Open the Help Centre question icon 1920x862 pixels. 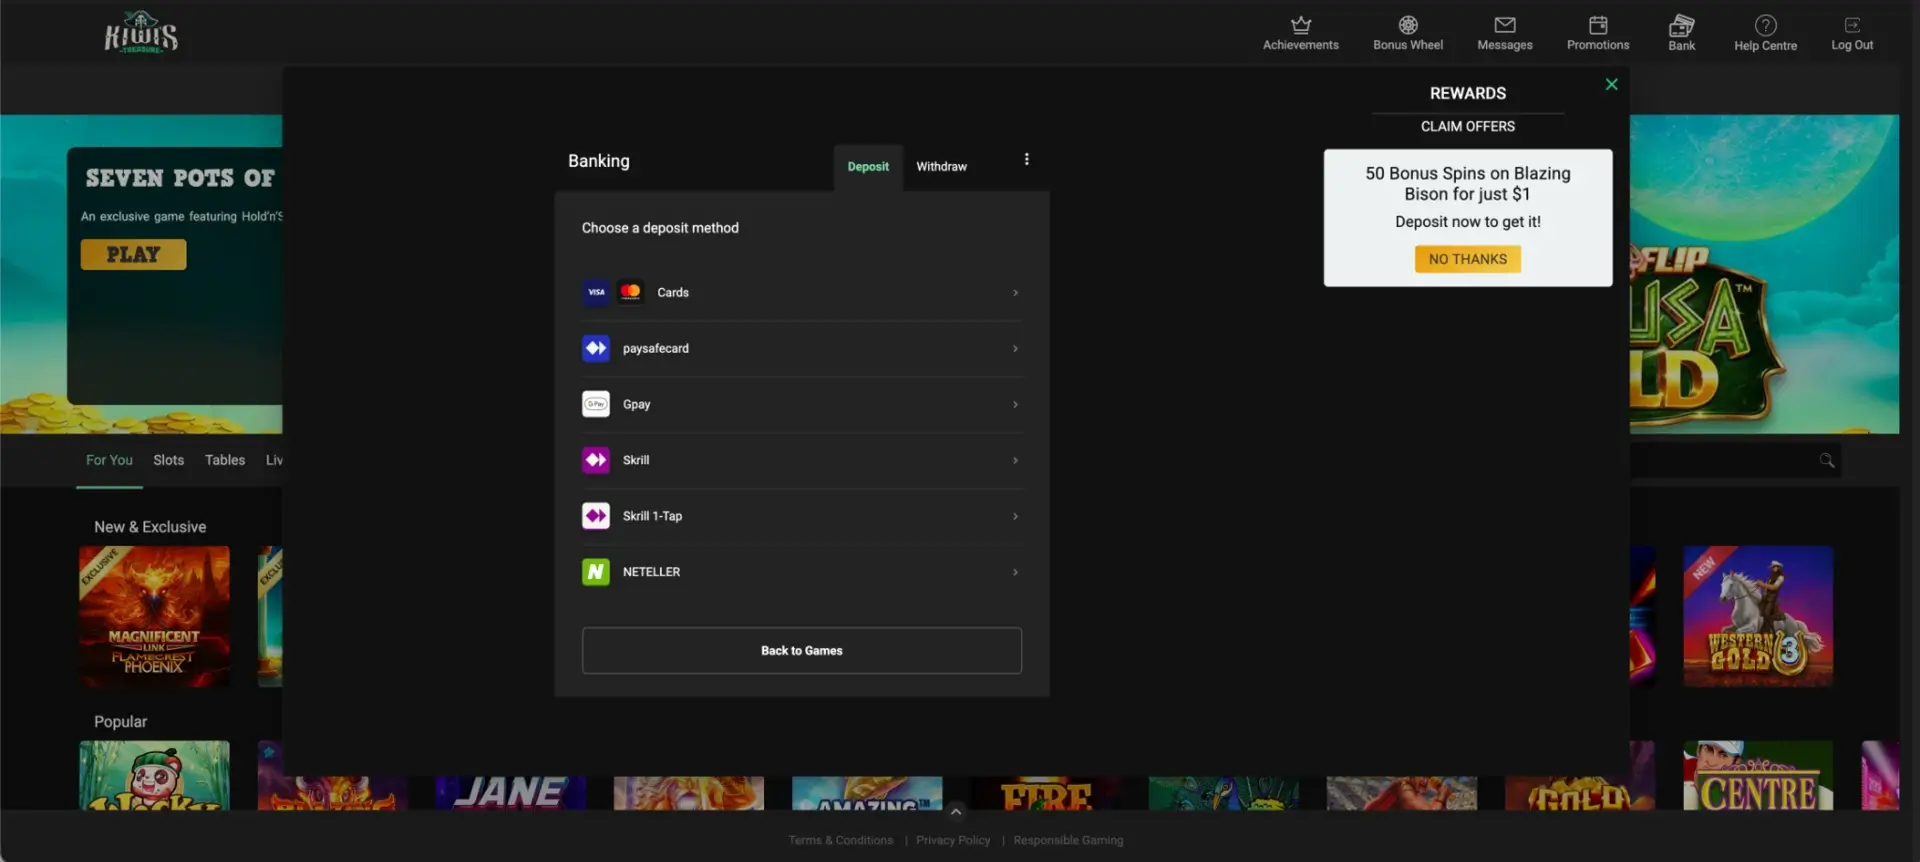1766,25
